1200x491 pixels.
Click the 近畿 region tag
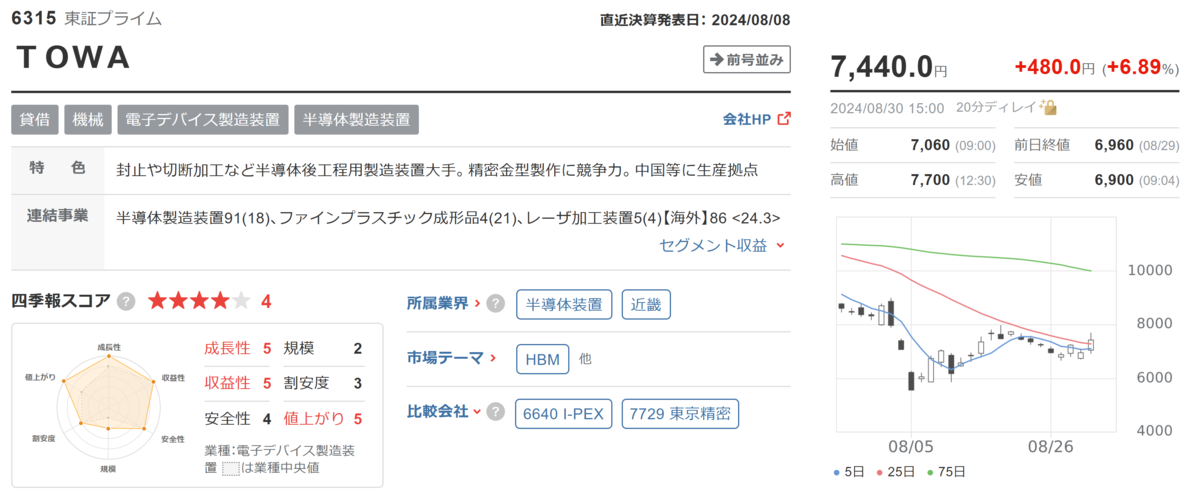pyautogui.click(x=647, y=304)
